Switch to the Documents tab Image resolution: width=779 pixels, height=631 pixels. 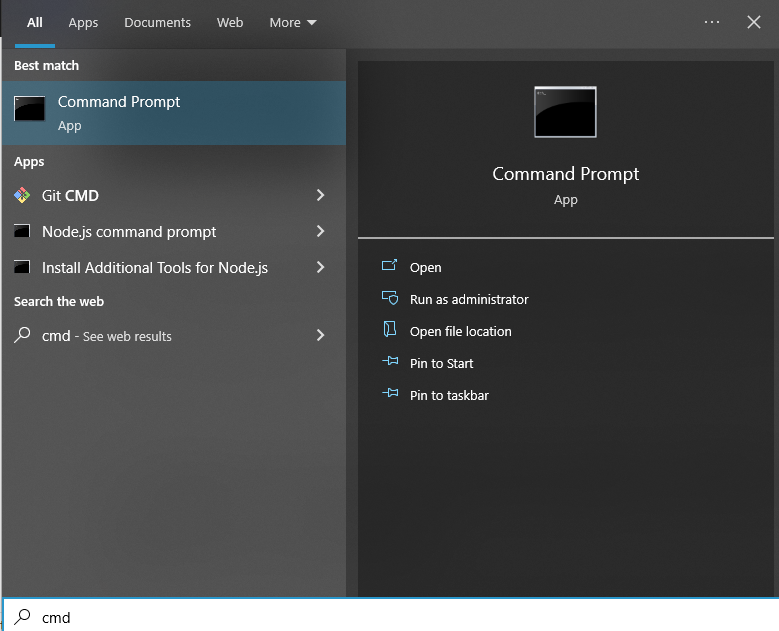click(x=157, y=23)
